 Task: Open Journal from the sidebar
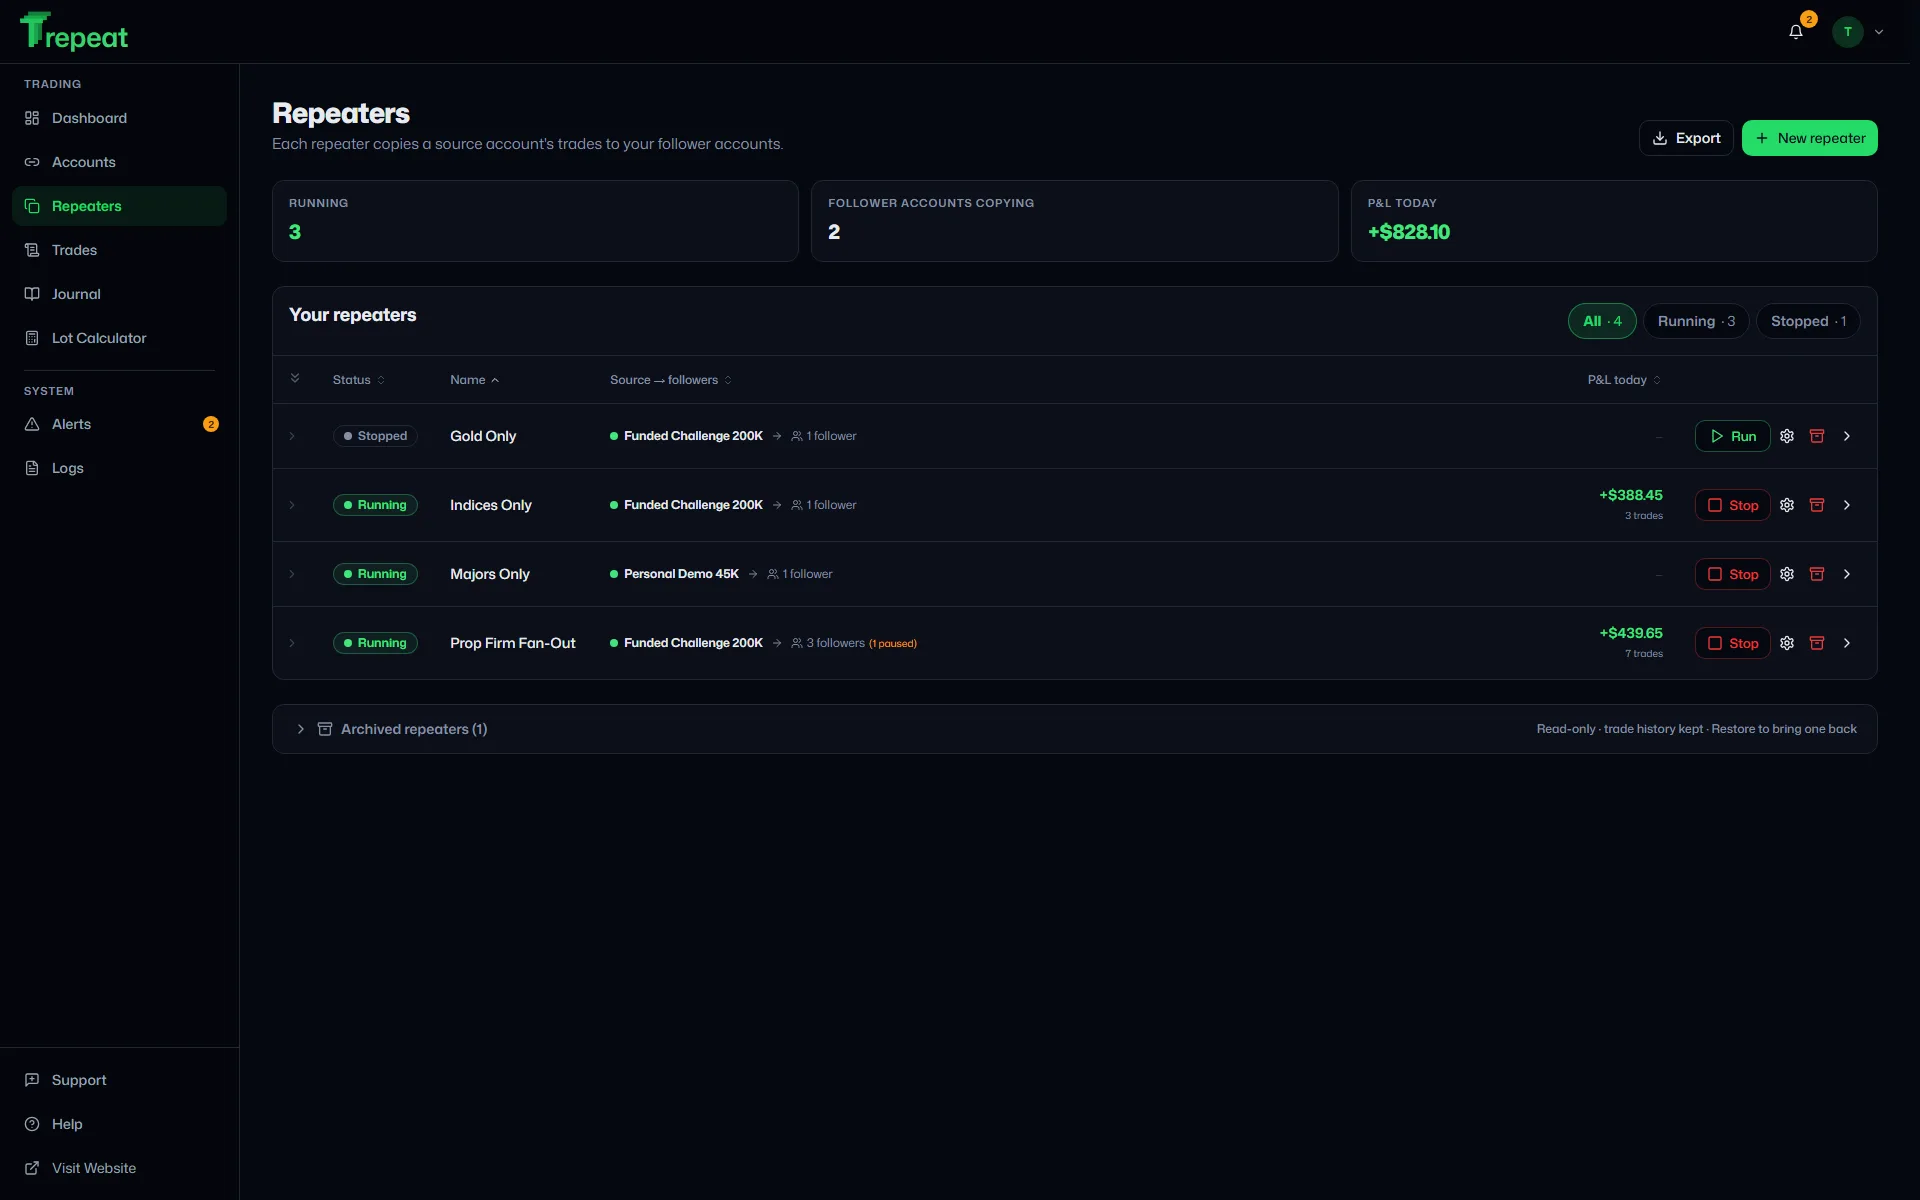point(119,294)
